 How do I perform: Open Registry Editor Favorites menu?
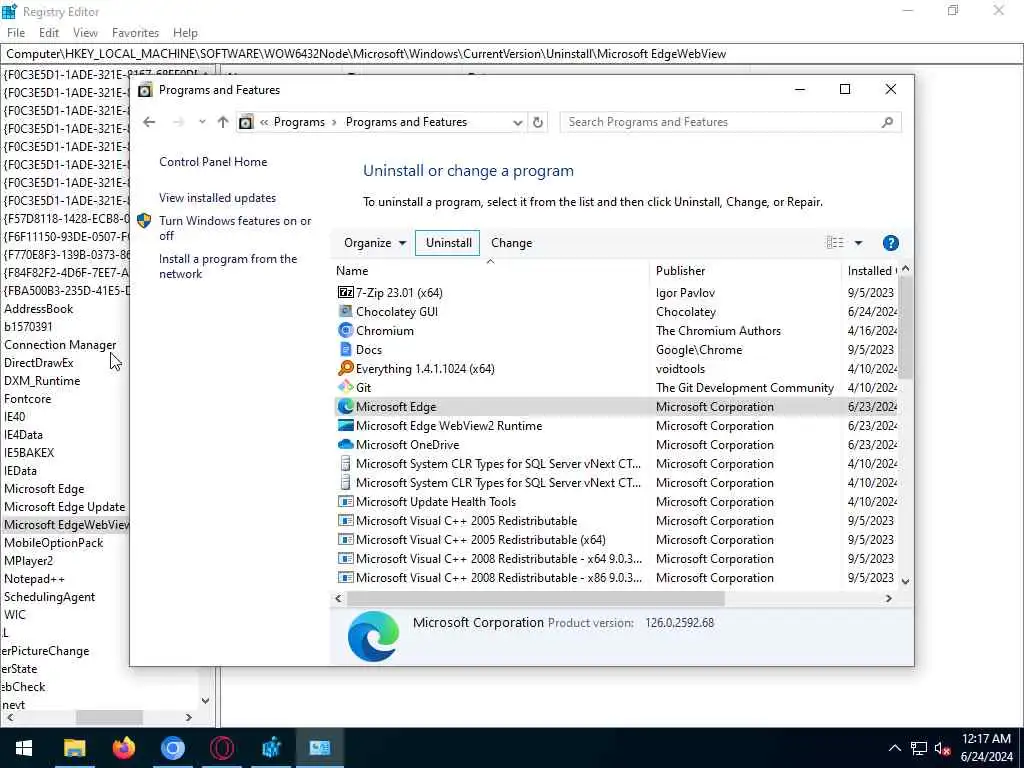[x=135, y=33]
